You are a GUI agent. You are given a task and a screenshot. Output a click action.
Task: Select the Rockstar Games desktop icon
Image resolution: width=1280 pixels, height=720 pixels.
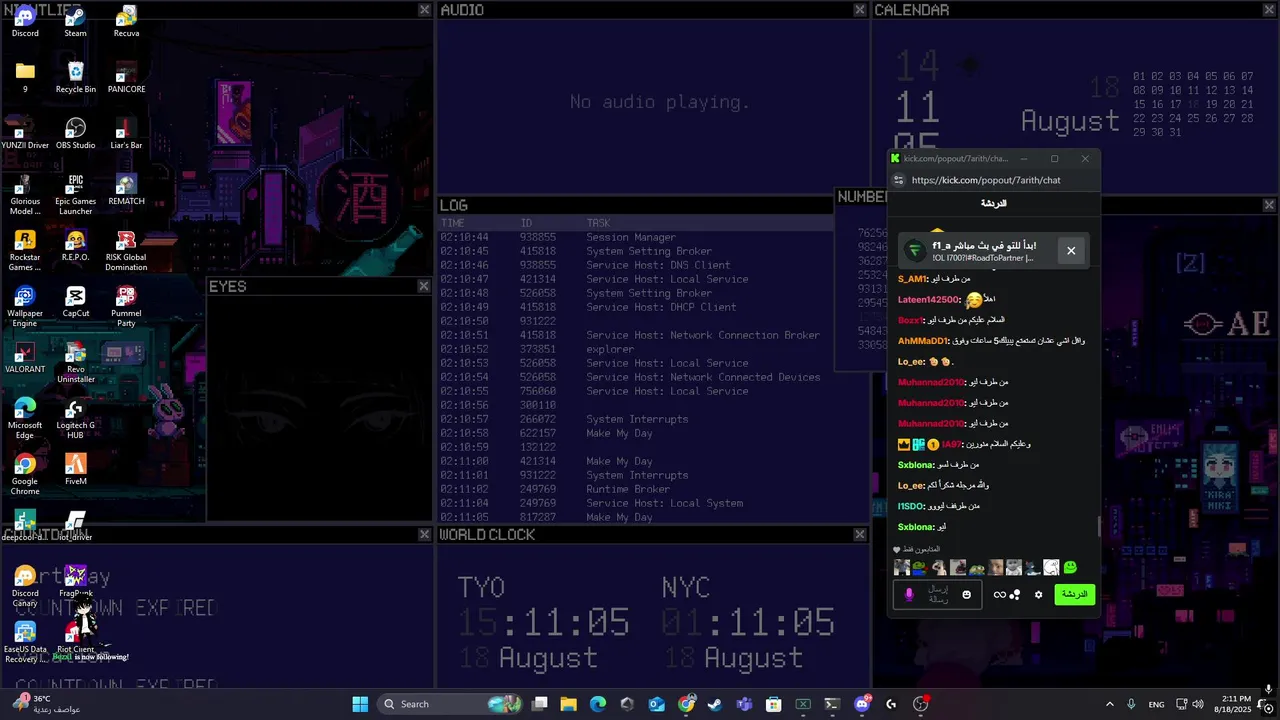click(25, 250)
